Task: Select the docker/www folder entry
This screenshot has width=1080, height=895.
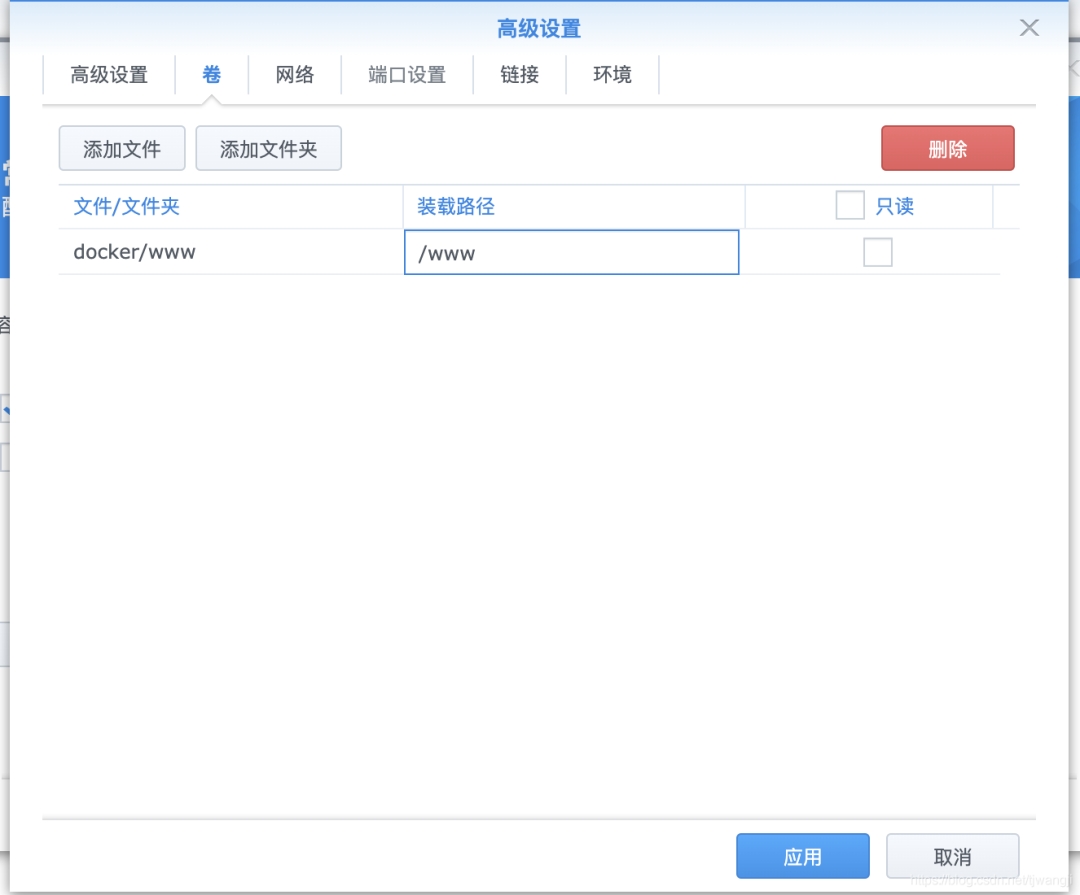Action: (134, 252)
